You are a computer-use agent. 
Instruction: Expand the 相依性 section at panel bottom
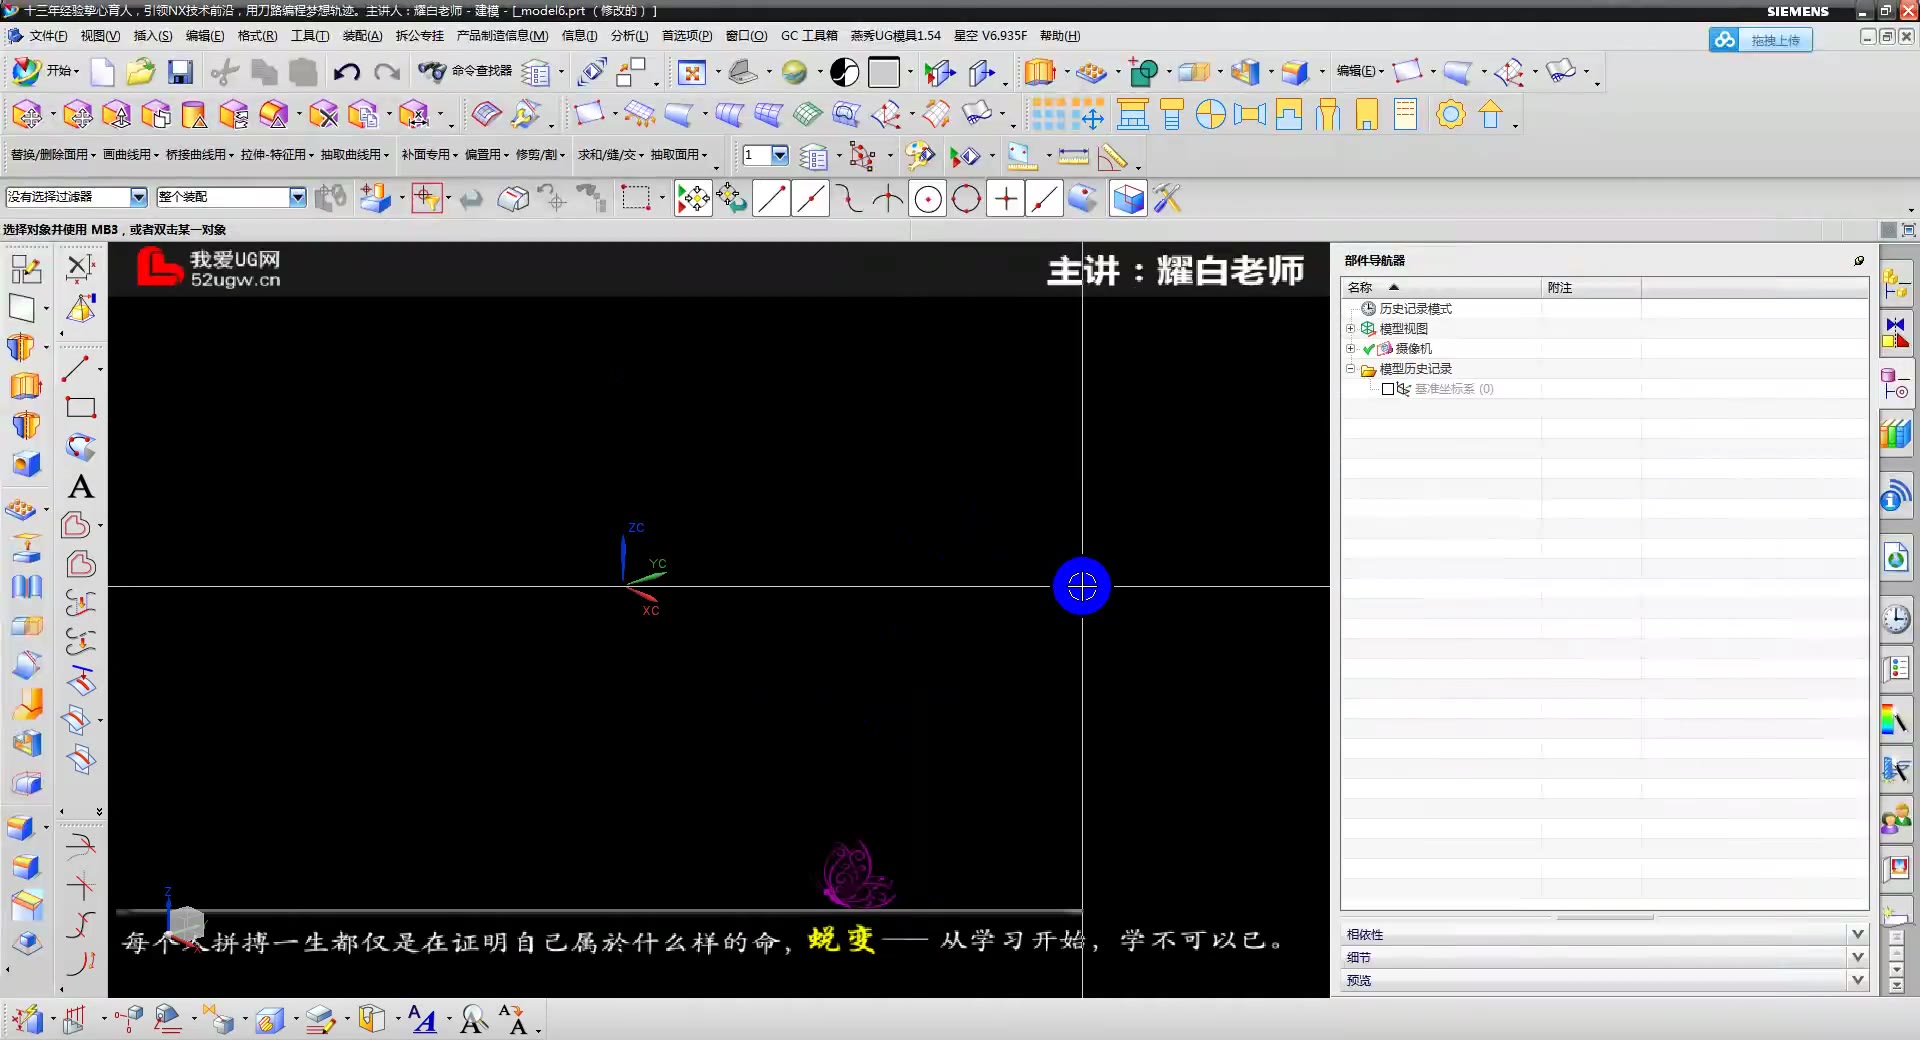click(1859, 934)
